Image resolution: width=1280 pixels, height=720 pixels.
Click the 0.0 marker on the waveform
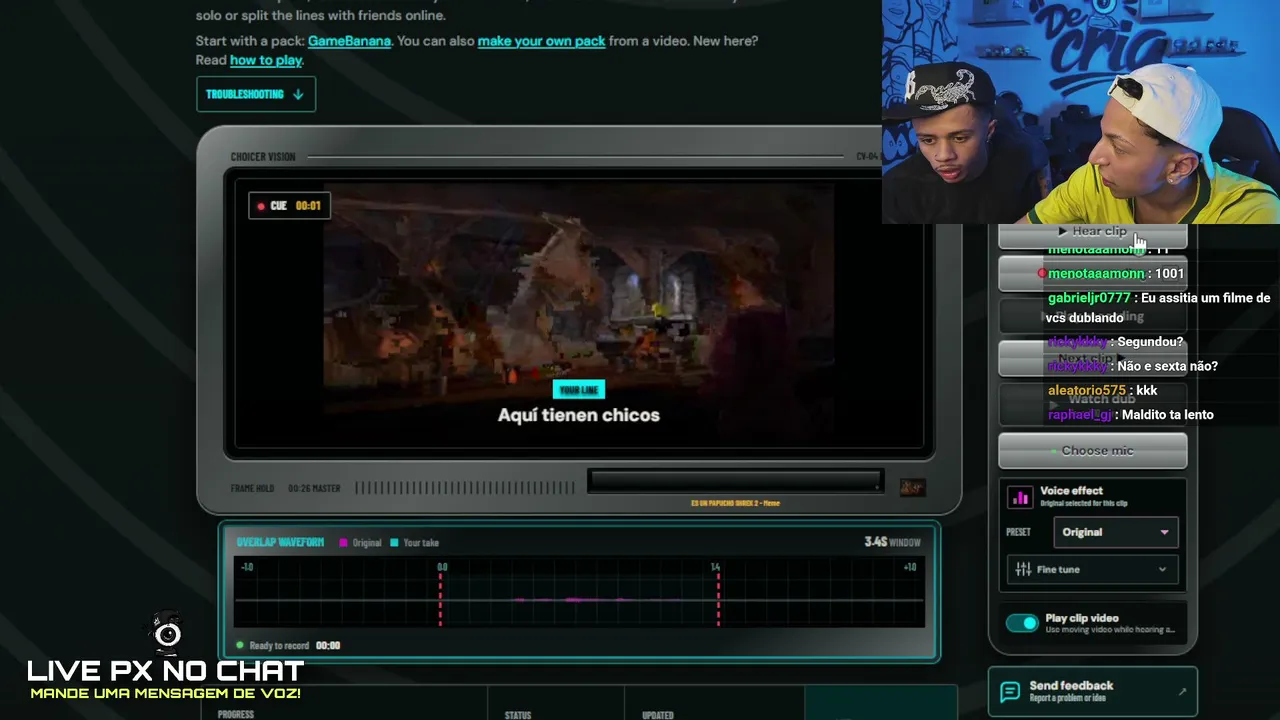pyautogui.click(x=442, y=567)
